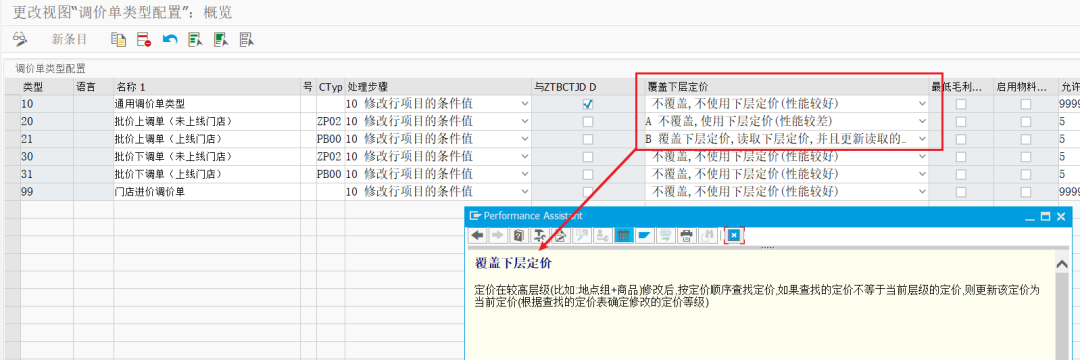Click the binoculars find icon in Performance Assistant
Screen dimensions: 1080x360
click(706, 235)
